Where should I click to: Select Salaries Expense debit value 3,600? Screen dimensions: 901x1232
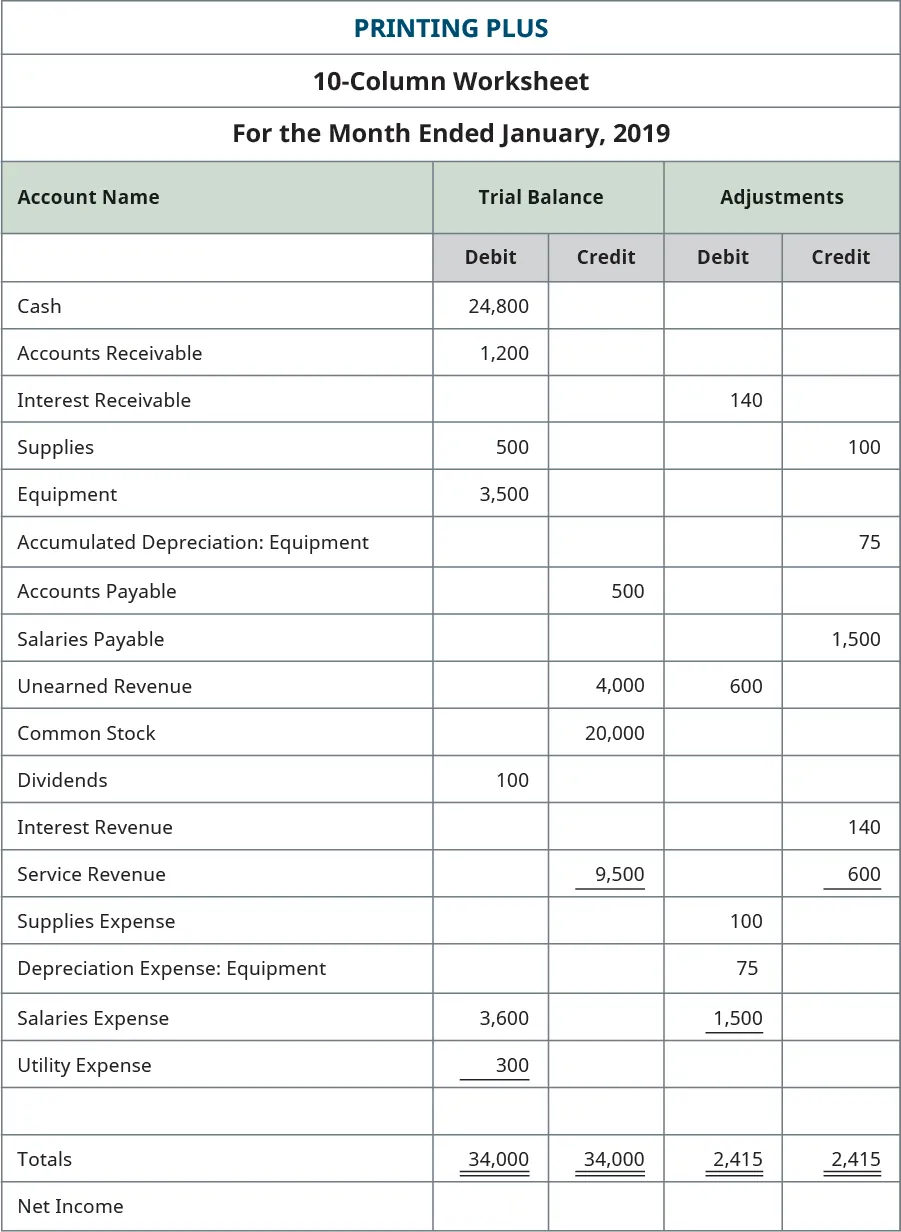[504, 1018]
